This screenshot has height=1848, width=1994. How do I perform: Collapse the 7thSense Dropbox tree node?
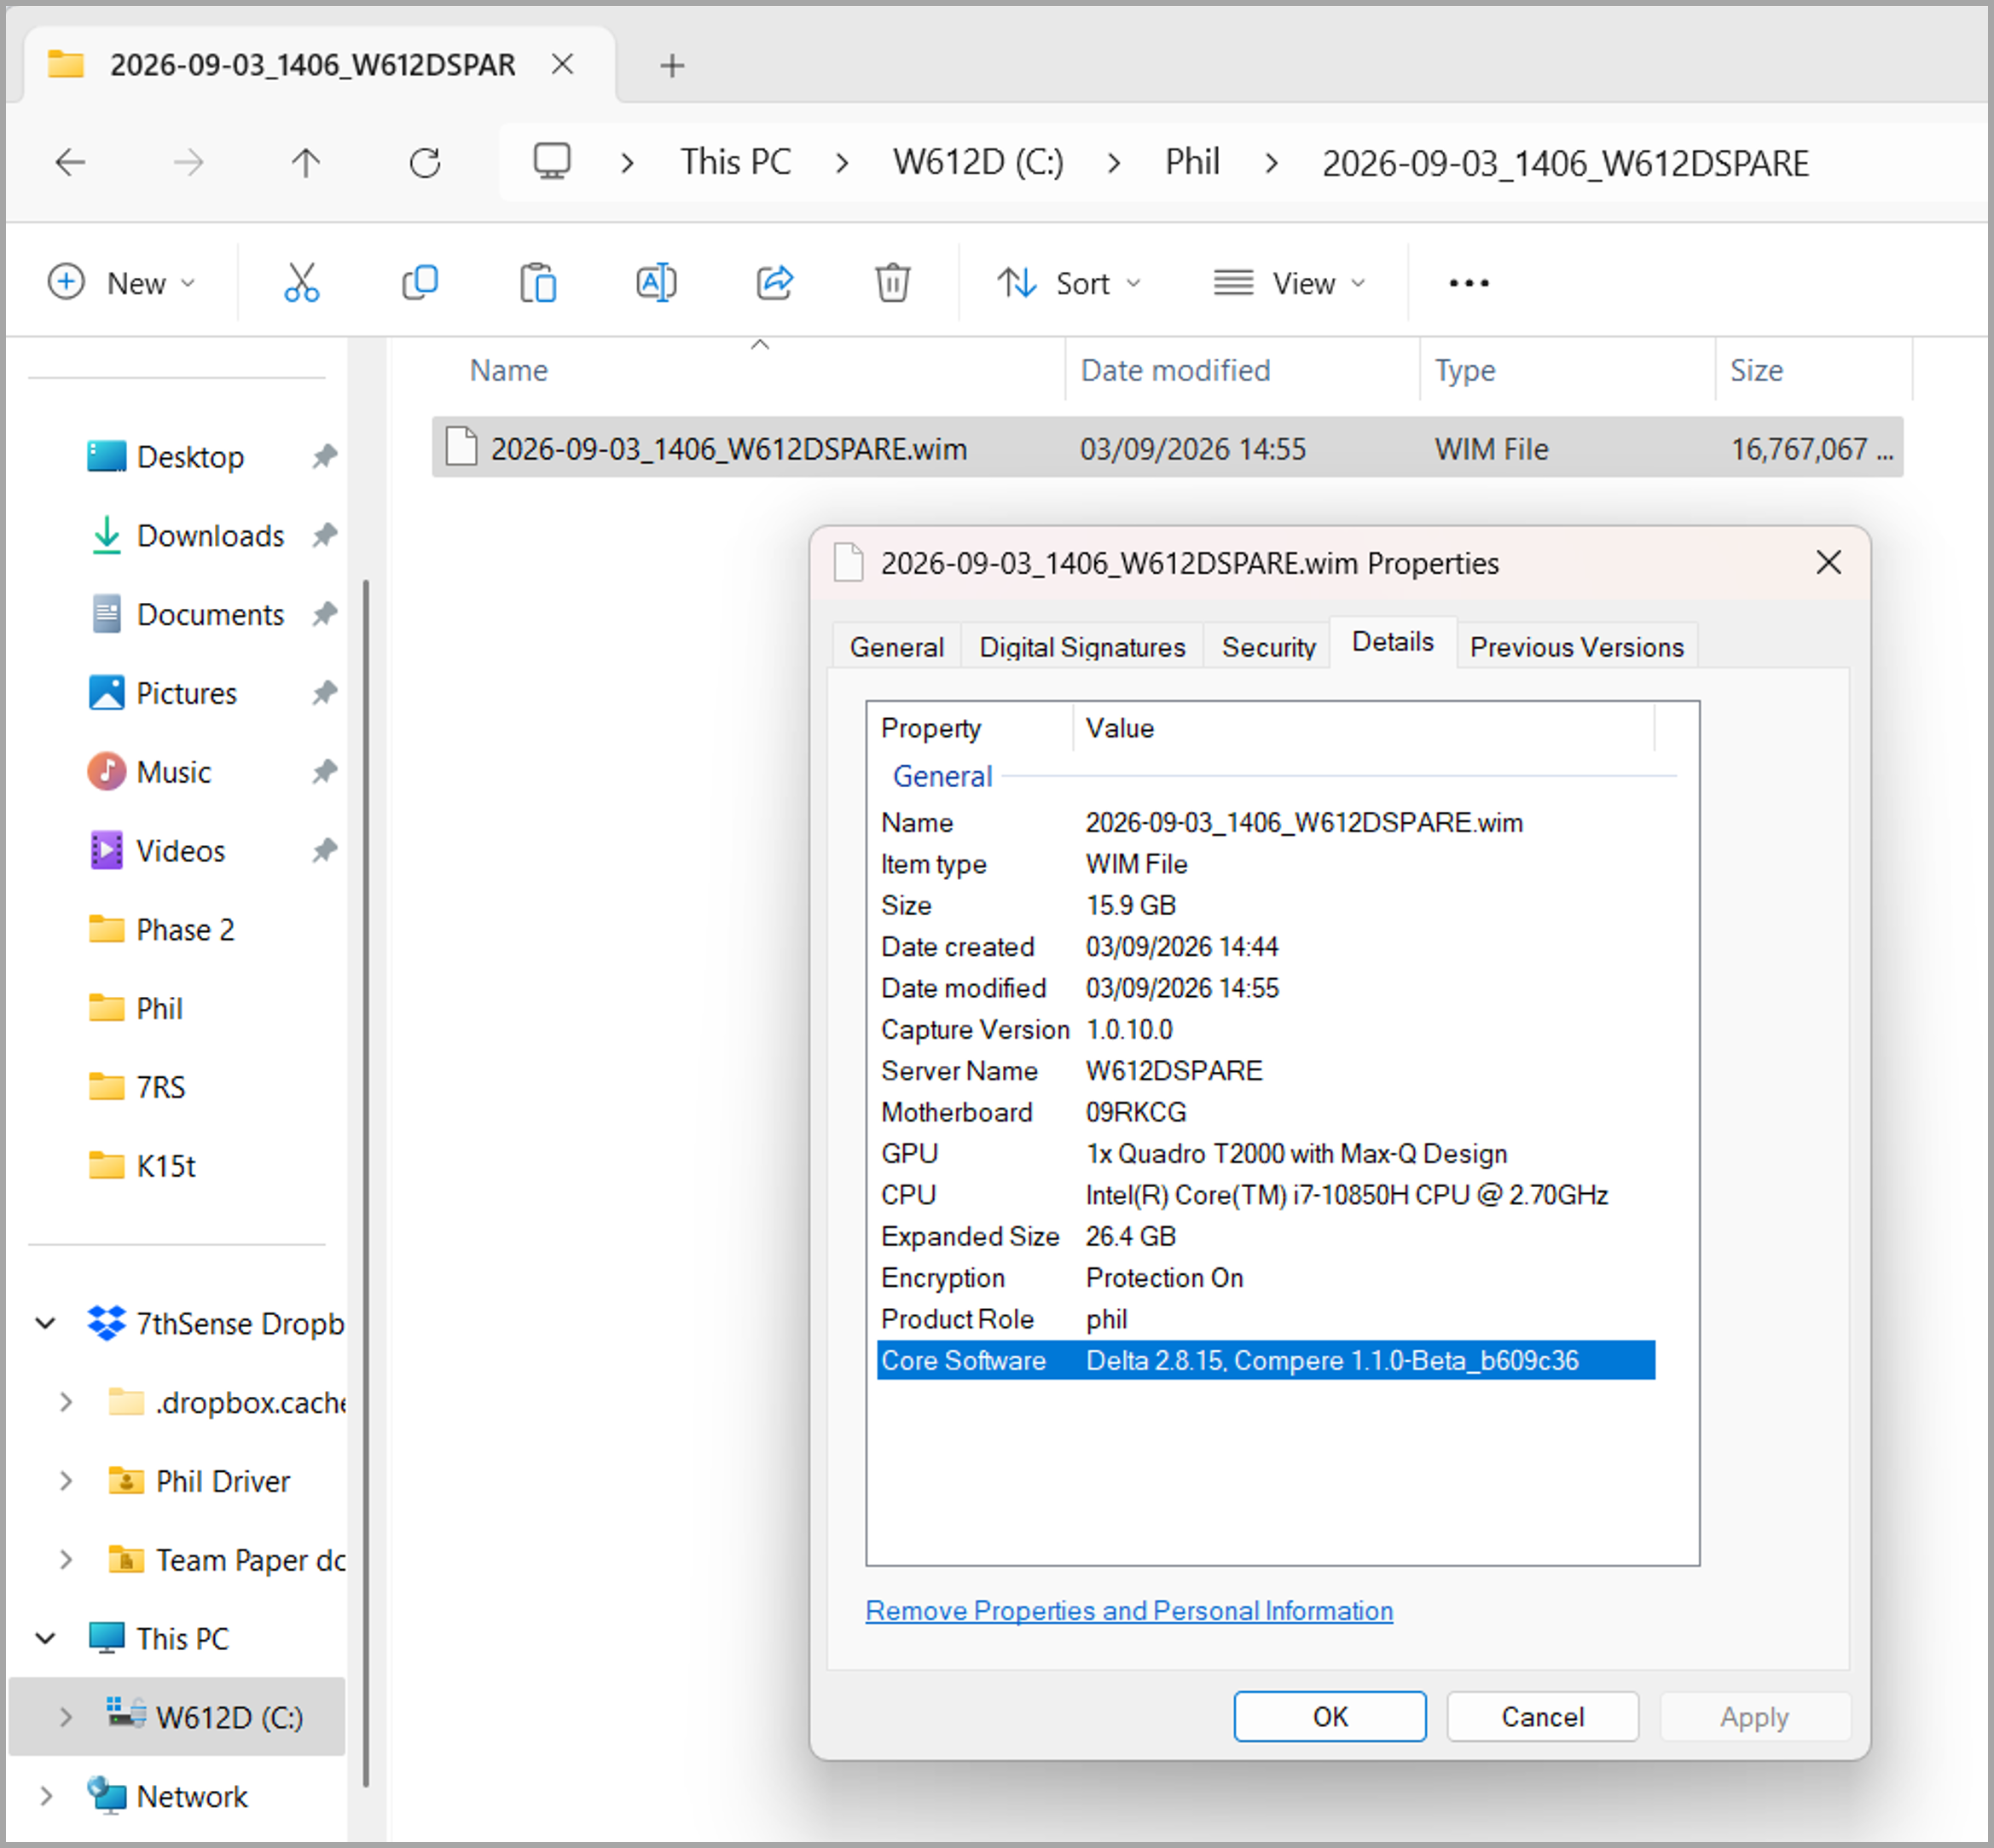point(45,1324)
